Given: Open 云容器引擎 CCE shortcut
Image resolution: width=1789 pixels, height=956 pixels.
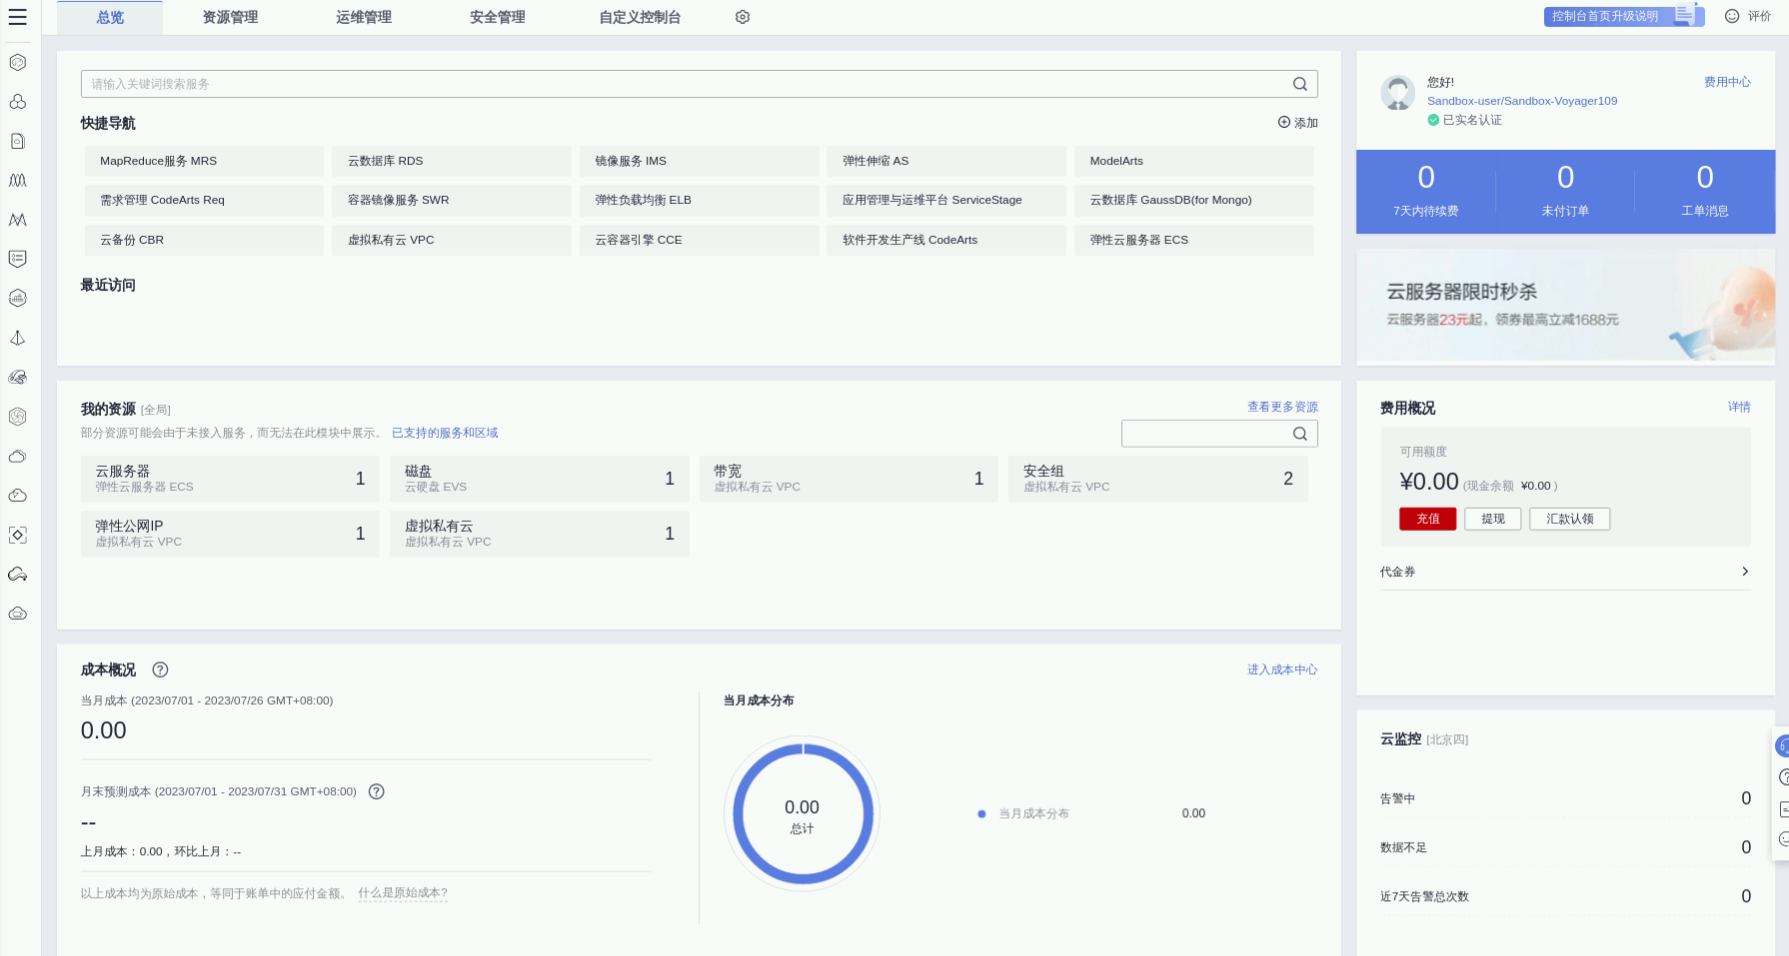Looking at the screenshot, I should point(699,240).
